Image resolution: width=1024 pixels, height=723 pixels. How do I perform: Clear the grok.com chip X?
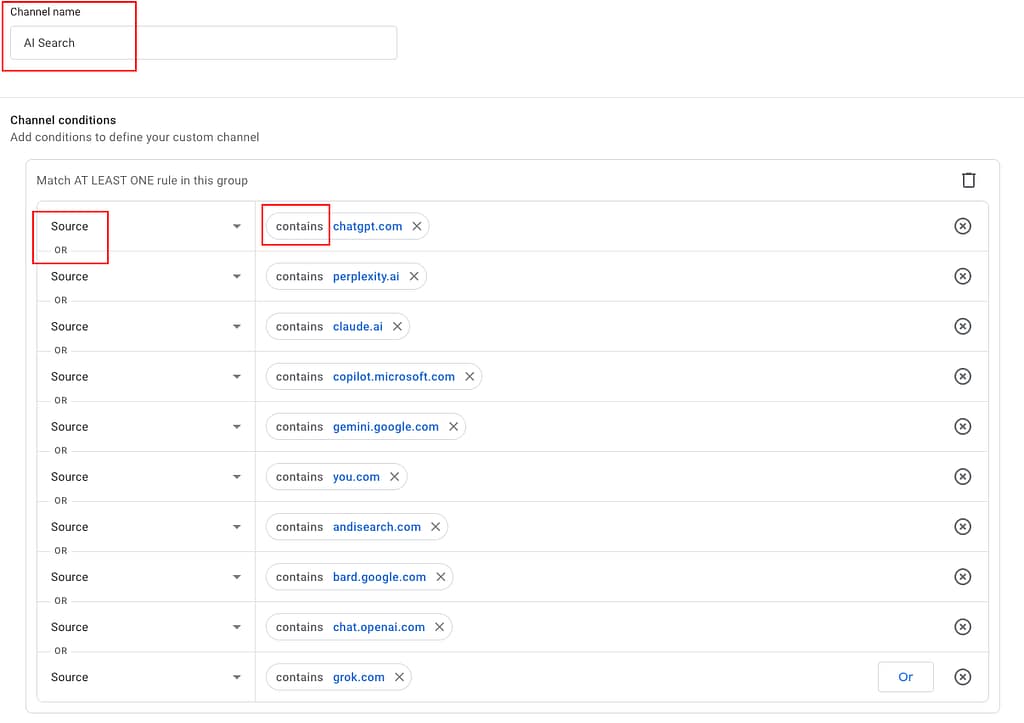399,677
